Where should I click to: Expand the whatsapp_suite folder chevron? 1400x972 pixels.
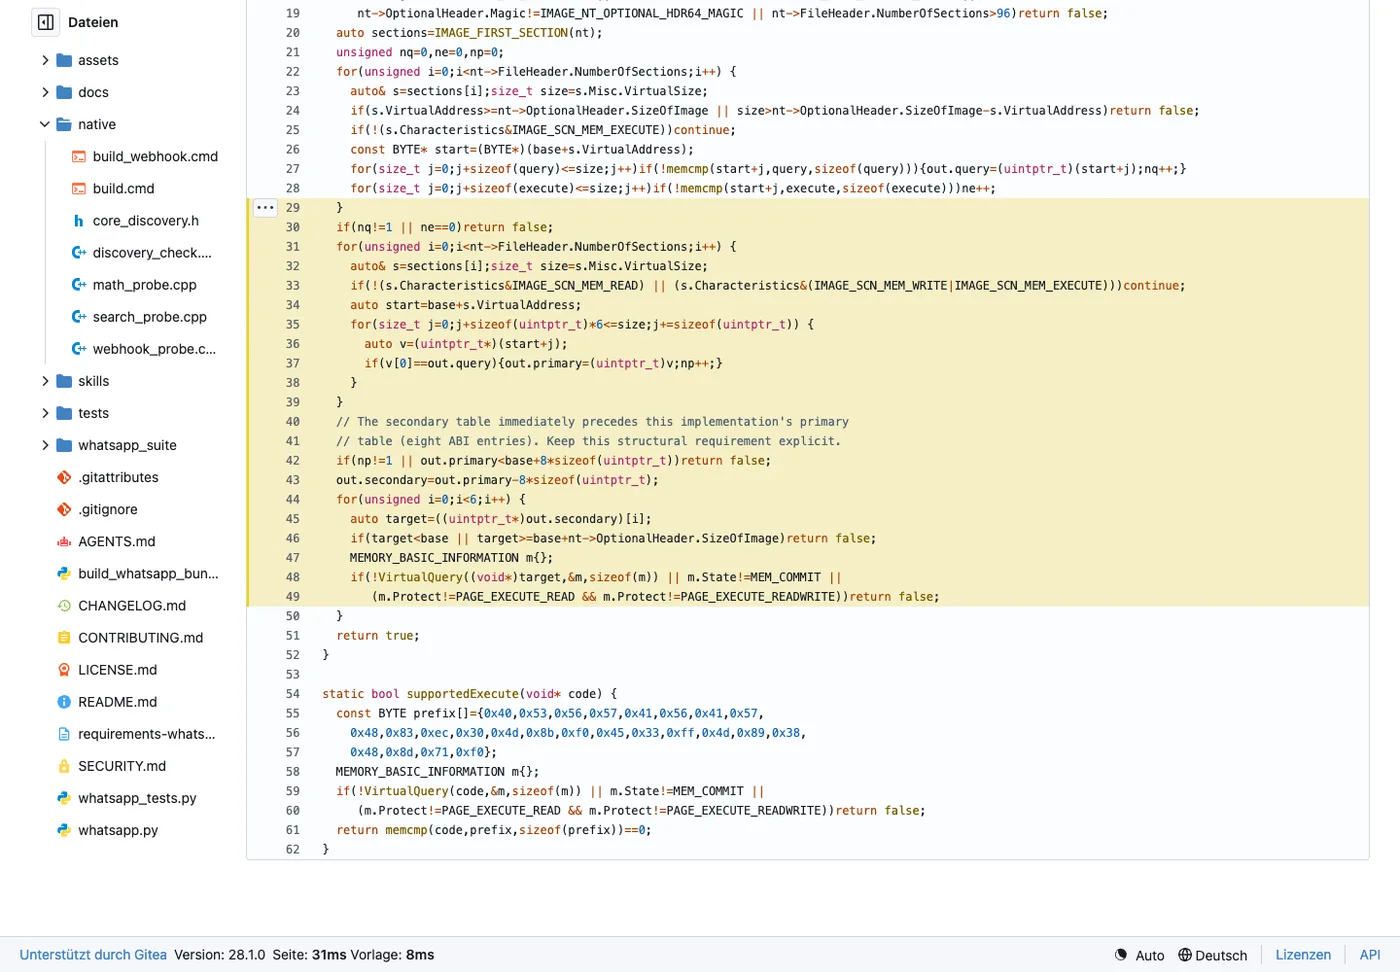(x=45, y=445)
